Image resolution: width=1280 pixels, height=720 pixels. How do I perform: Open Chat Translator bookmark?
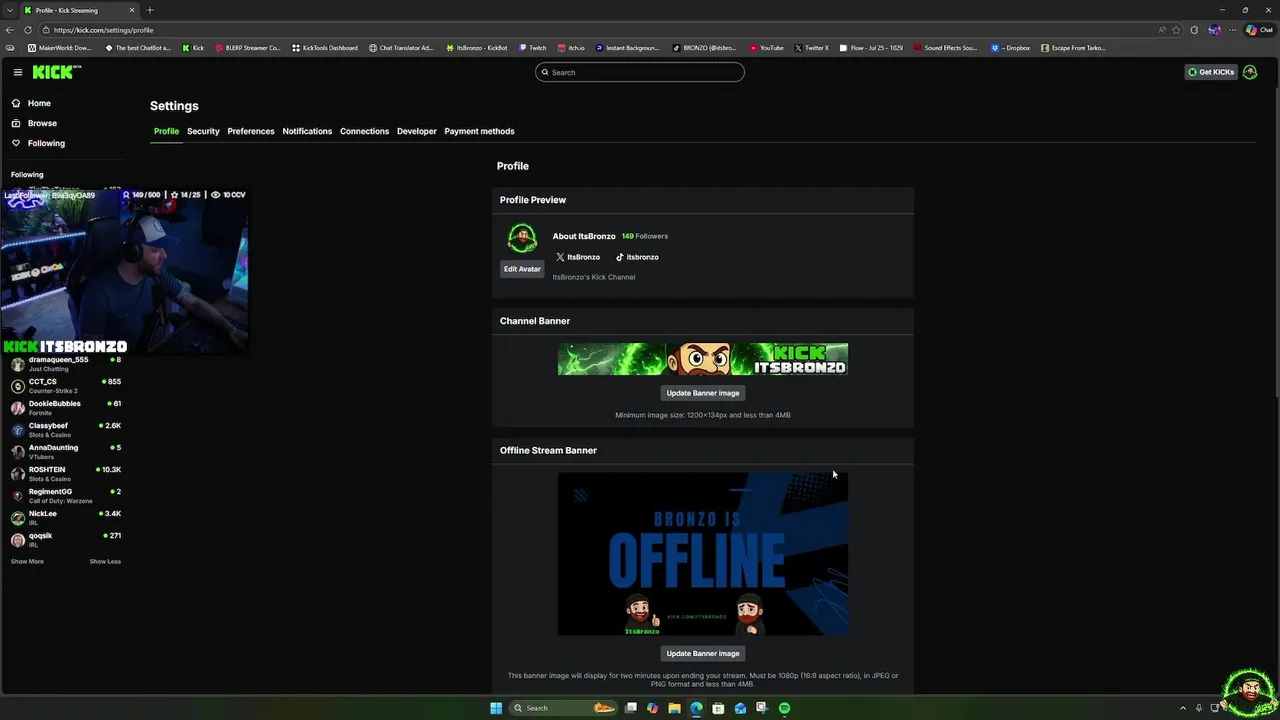(x=401, y=48)
